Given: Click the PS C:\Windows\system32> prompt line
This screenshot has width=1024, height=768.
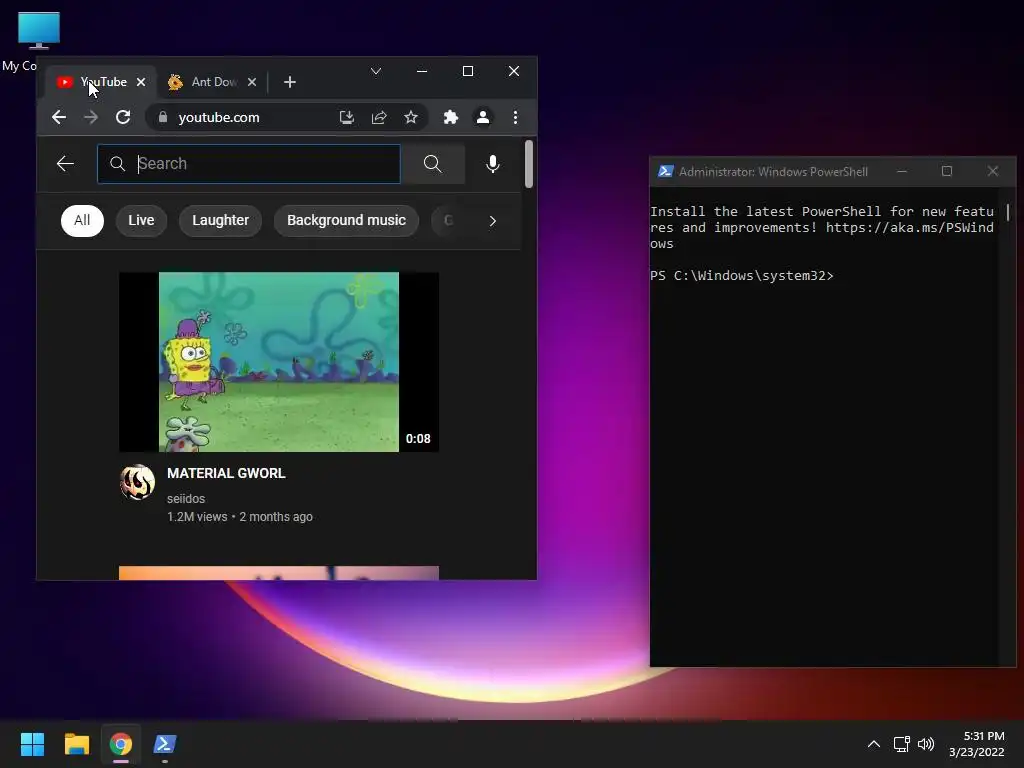Looking at the screenshot, I should tap(742, 276).
